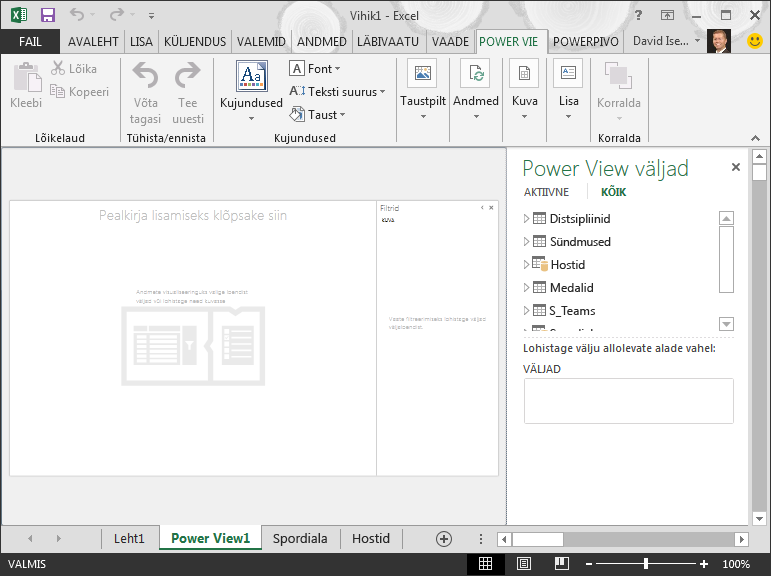Open Ribbon Display Options icon
The image size is (771, 576).
tap(667, 15)
